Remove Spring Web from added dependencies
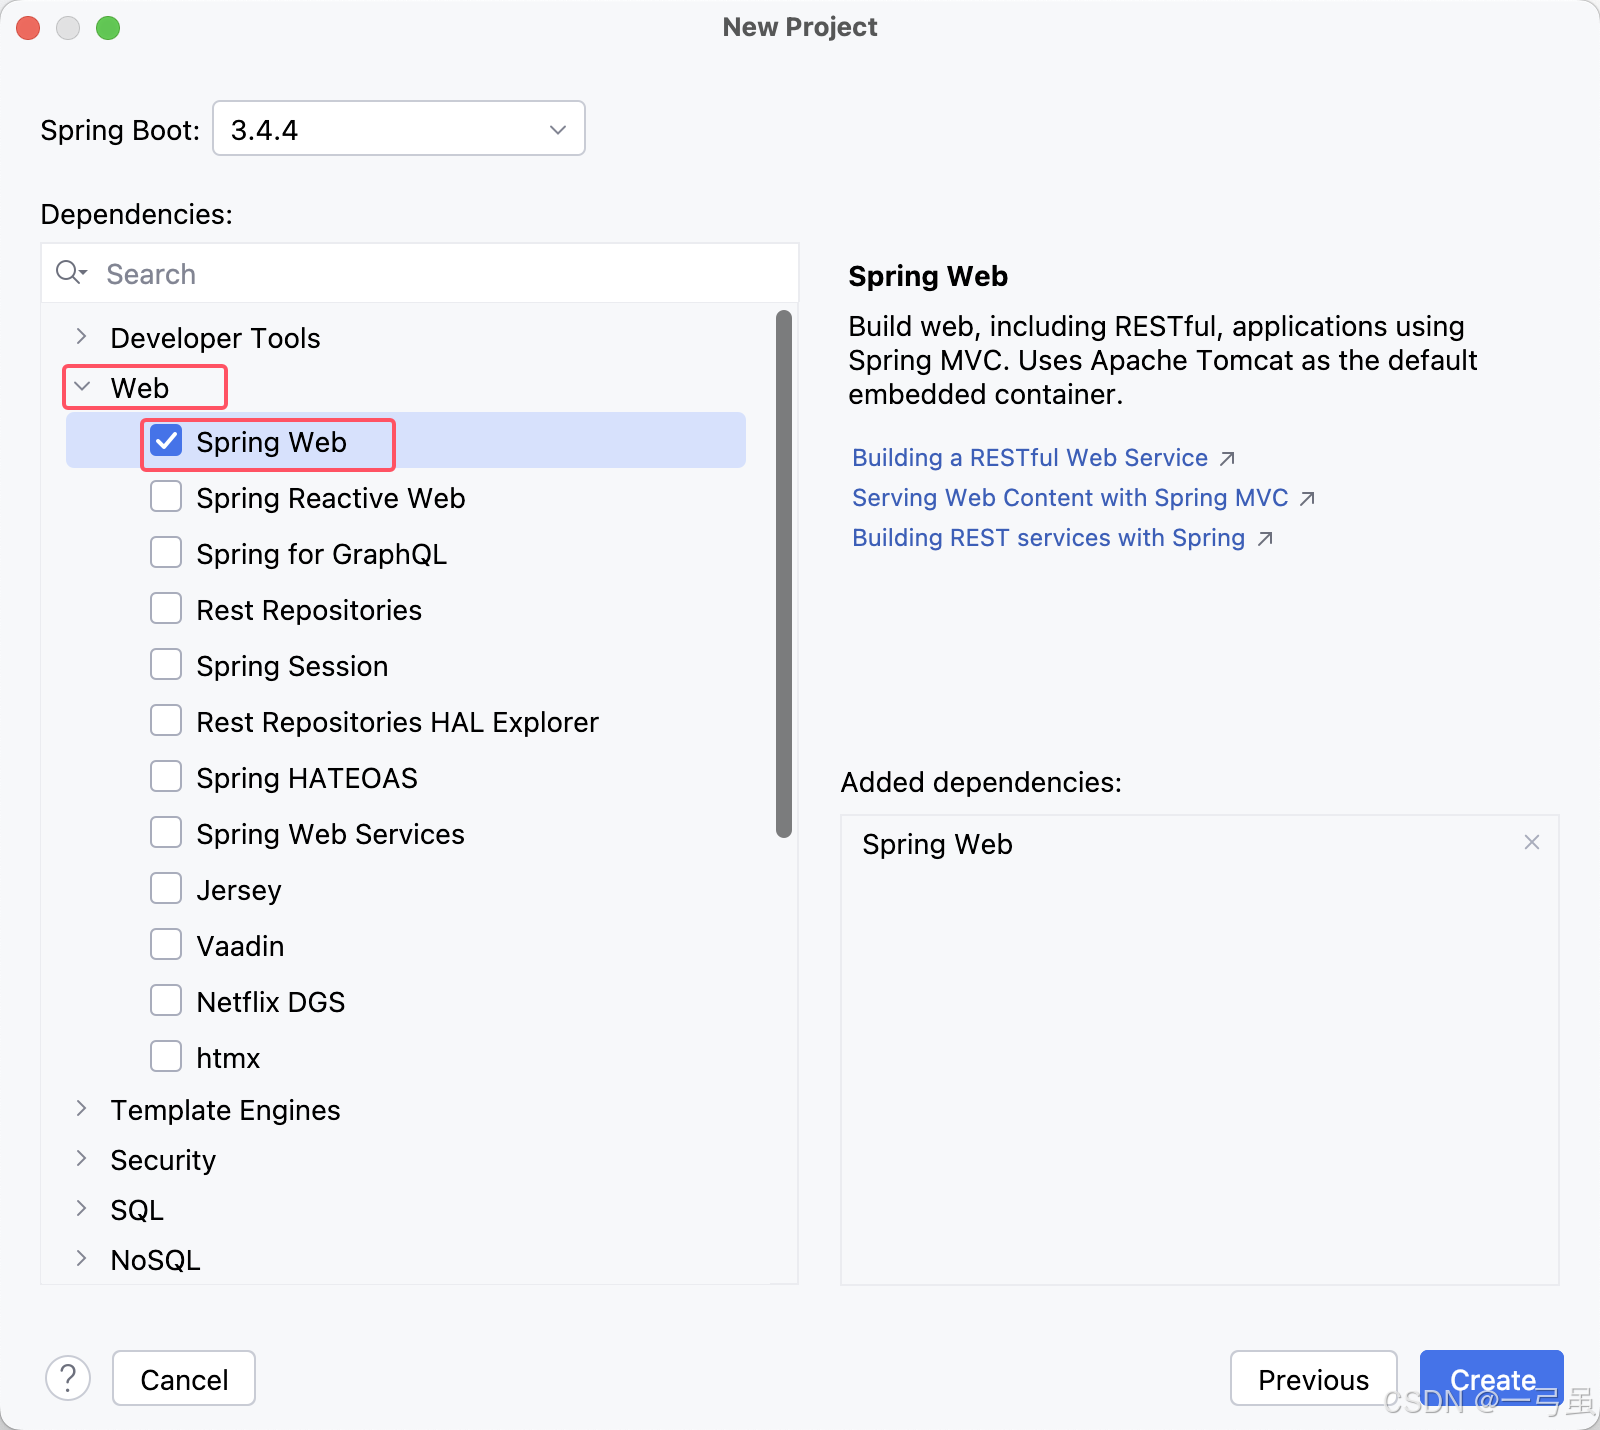Image resolution: width=1600 pixels, height=1430 pixels. point(1531,843)
